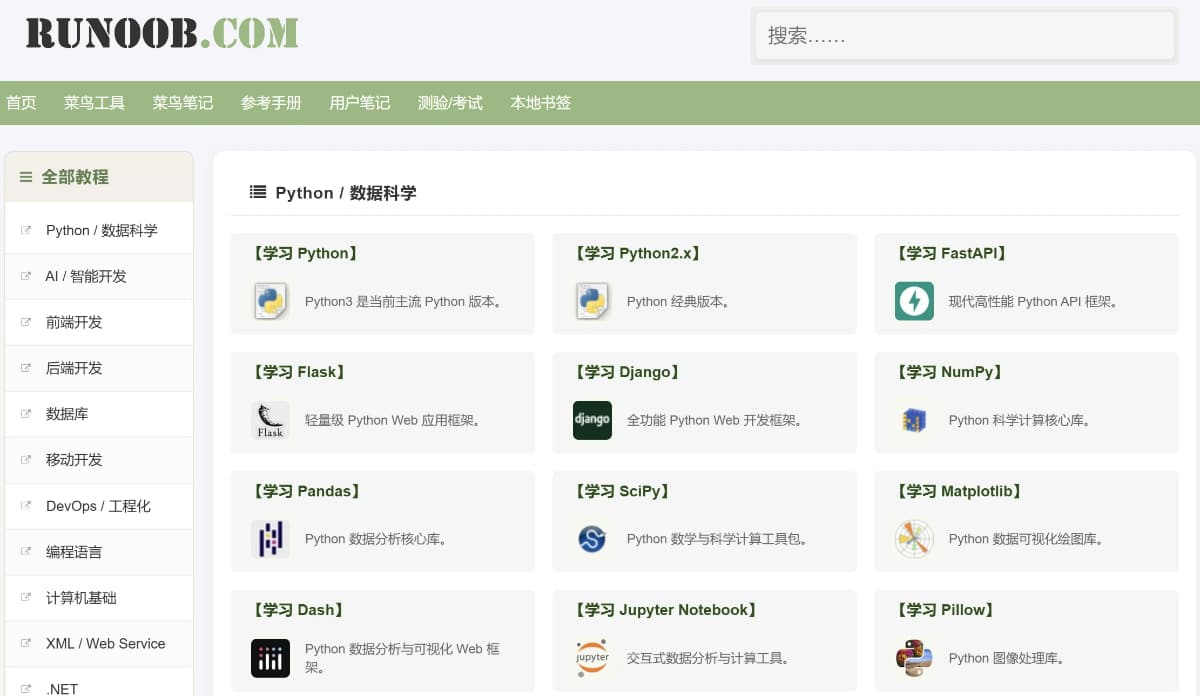The height and width of the screenshot is (696, 1200).
Task: Click the Dash black bars icon
Action: (270, 658)
